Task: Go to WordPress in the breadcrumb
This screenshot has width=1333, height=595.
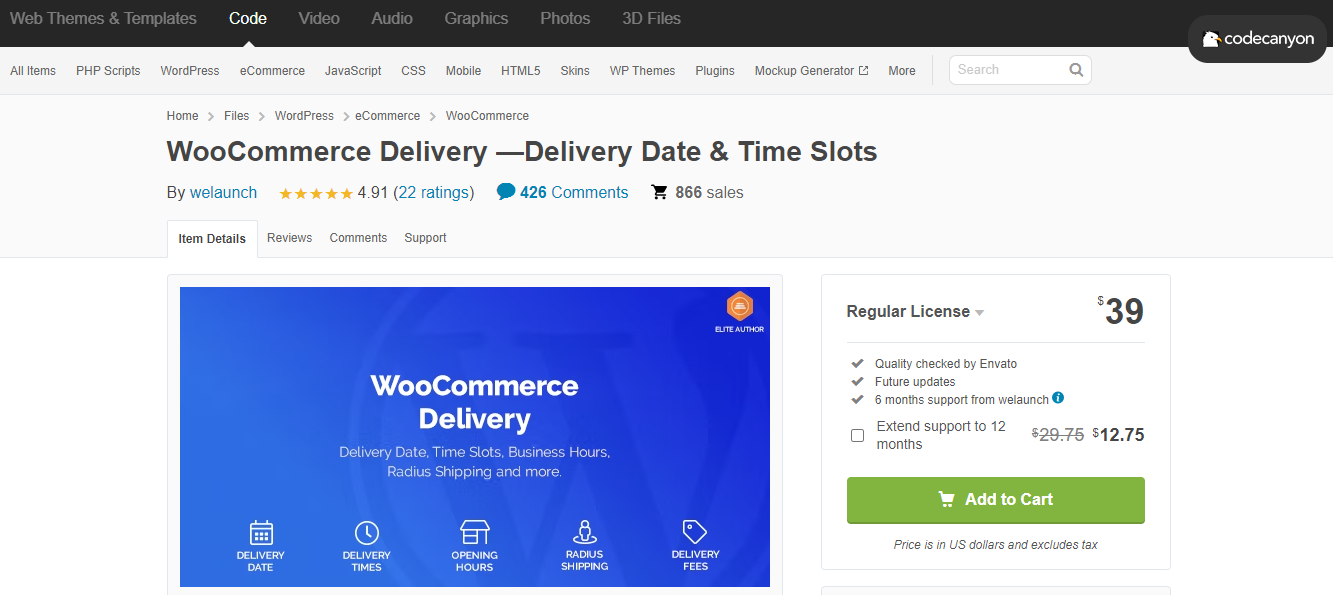Action: 304,116
